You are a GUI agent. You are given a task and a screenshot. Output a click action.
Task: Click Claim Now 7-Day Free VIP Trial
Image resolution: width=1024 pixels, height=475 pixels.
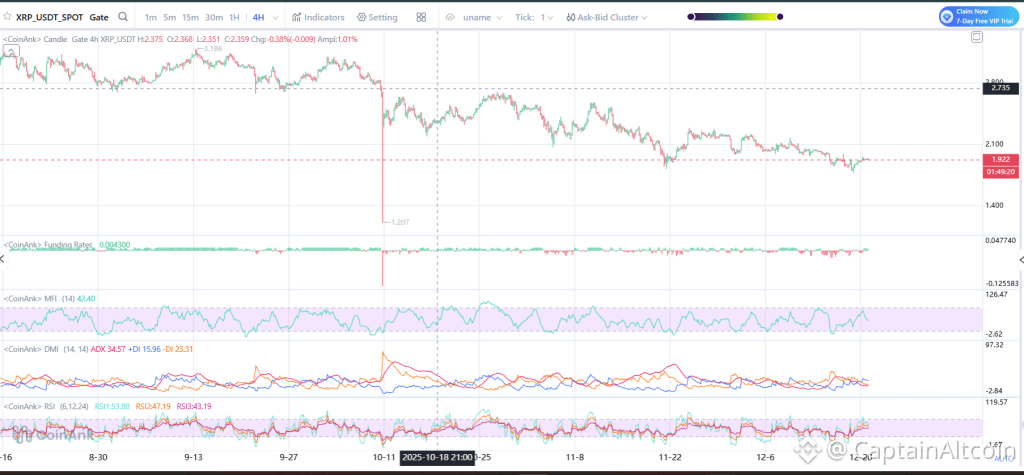tap(978, 17)
